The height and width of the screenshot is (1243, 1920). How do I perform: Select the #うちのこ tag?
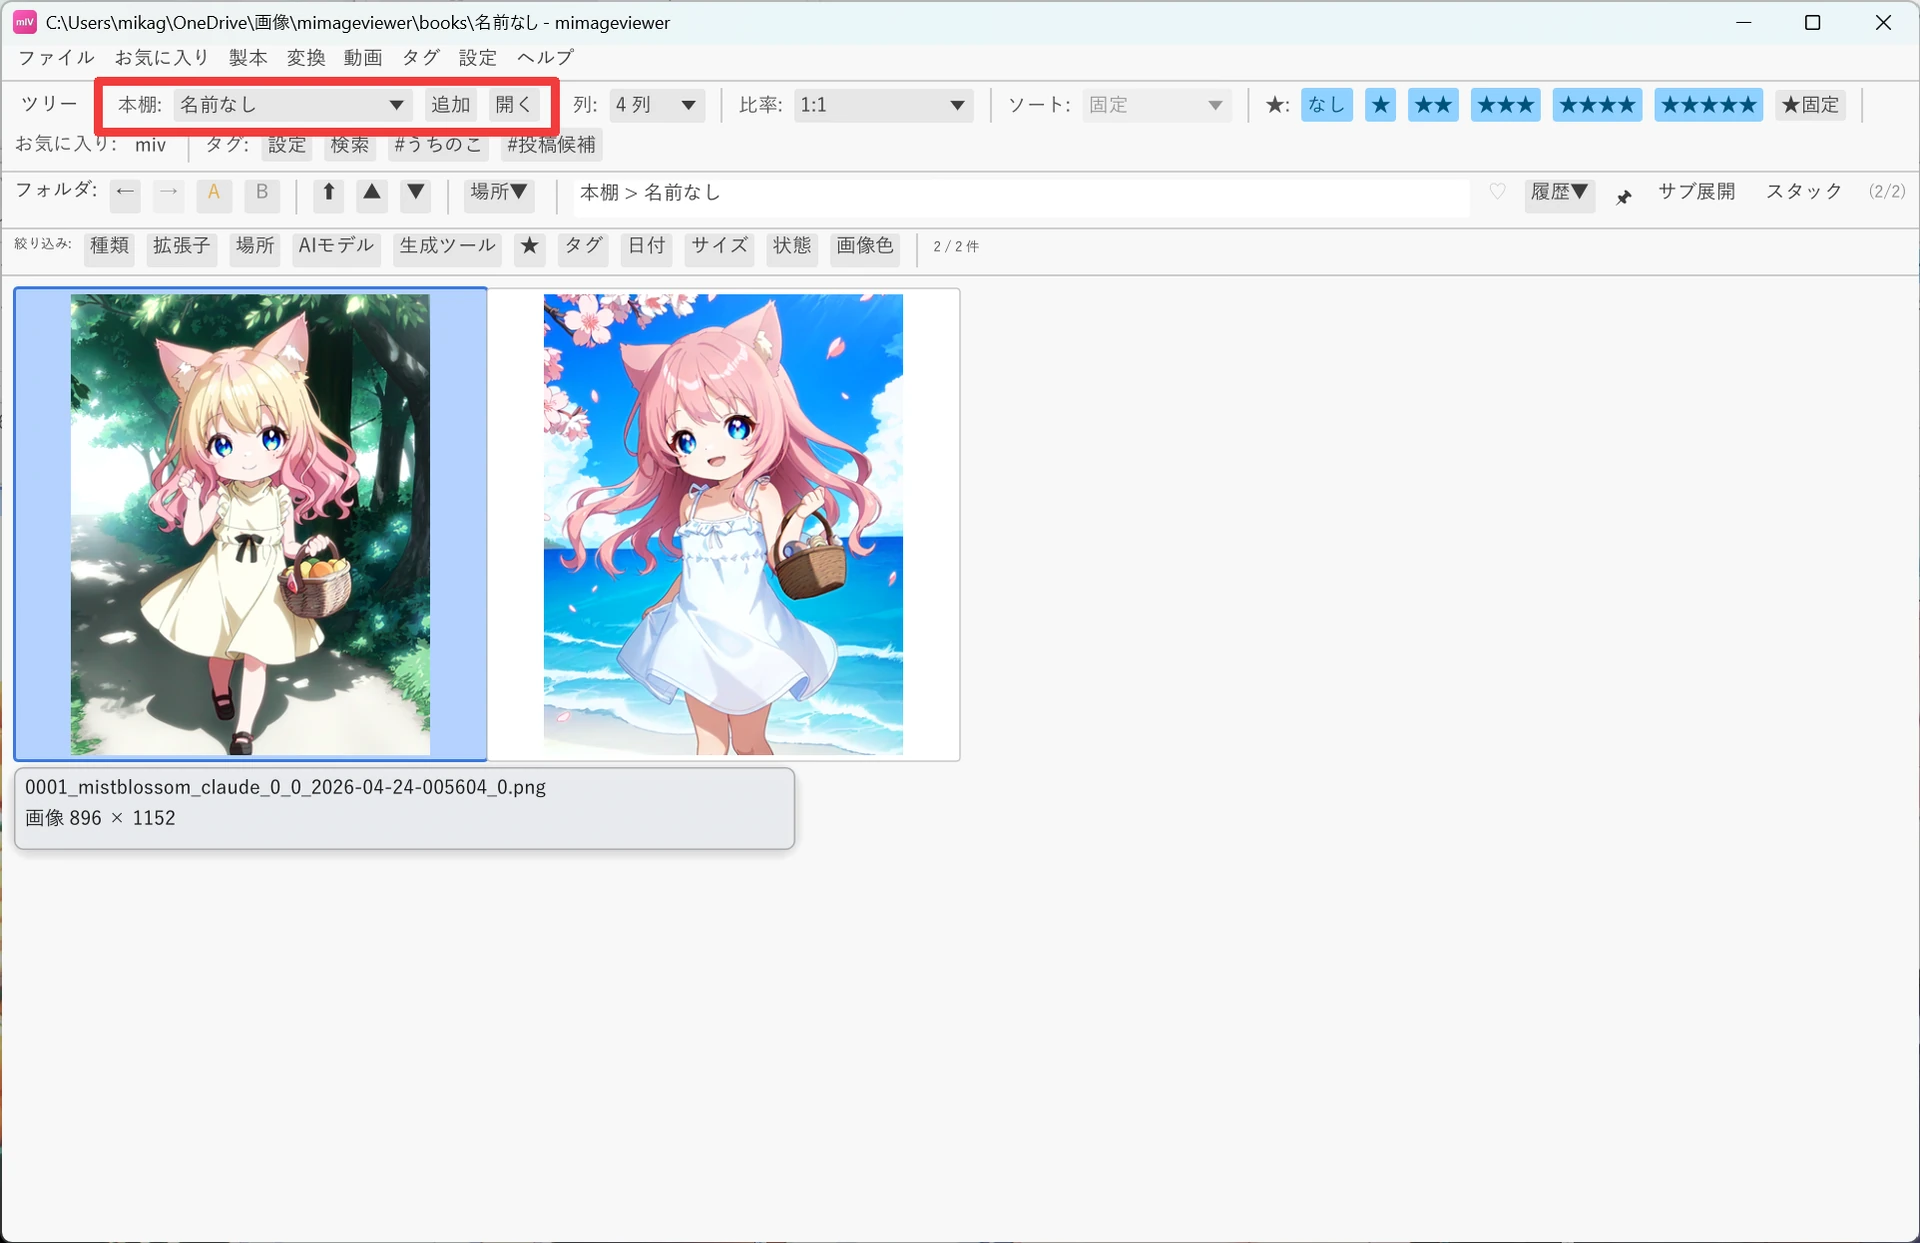[438, 145]
